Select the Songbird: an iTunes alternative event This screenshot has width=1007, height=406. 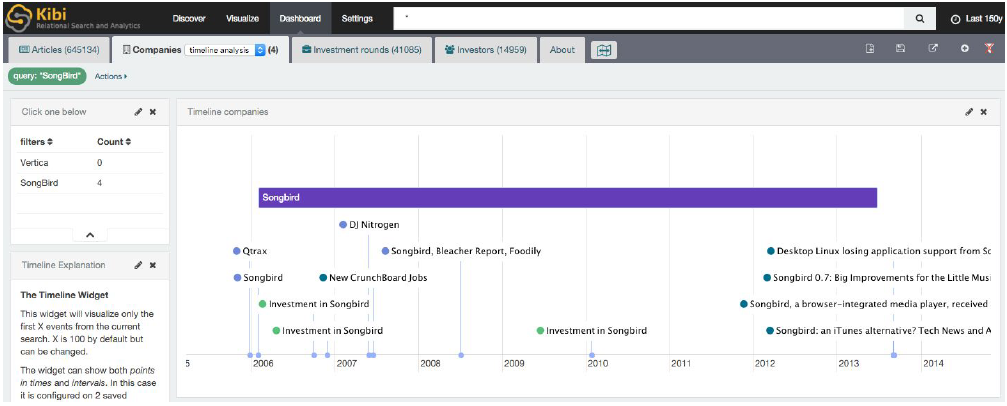(x=879, y=331)
